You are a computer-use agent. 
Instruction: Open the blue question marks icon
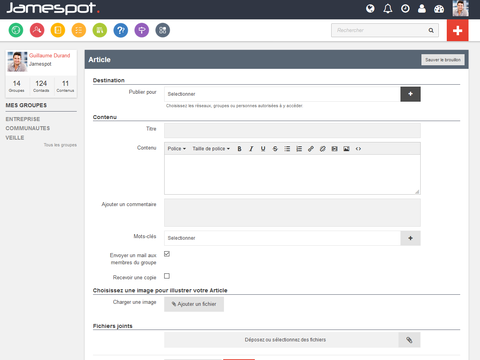tap(121, 30)
